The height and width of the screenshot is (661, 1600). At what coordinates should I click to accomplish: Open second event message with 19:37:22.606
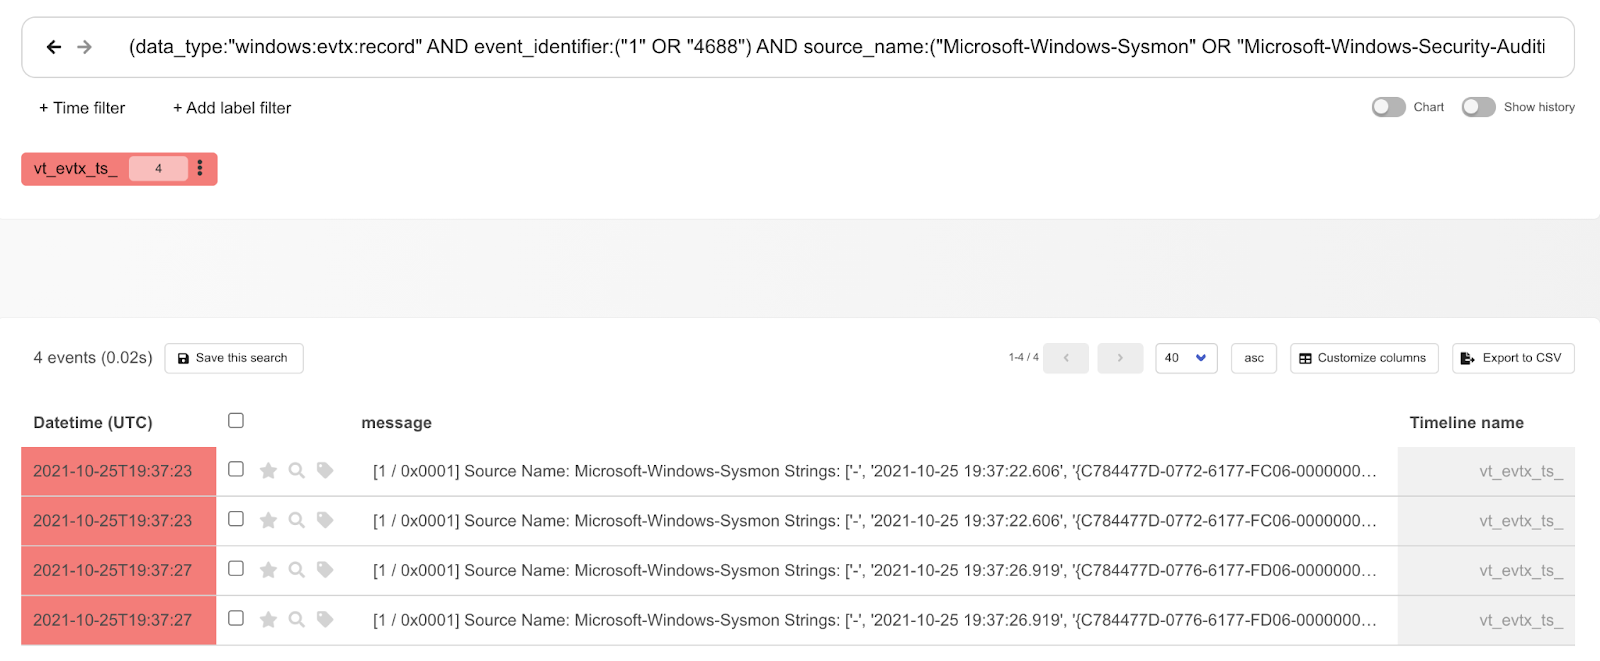coord(875,521)
